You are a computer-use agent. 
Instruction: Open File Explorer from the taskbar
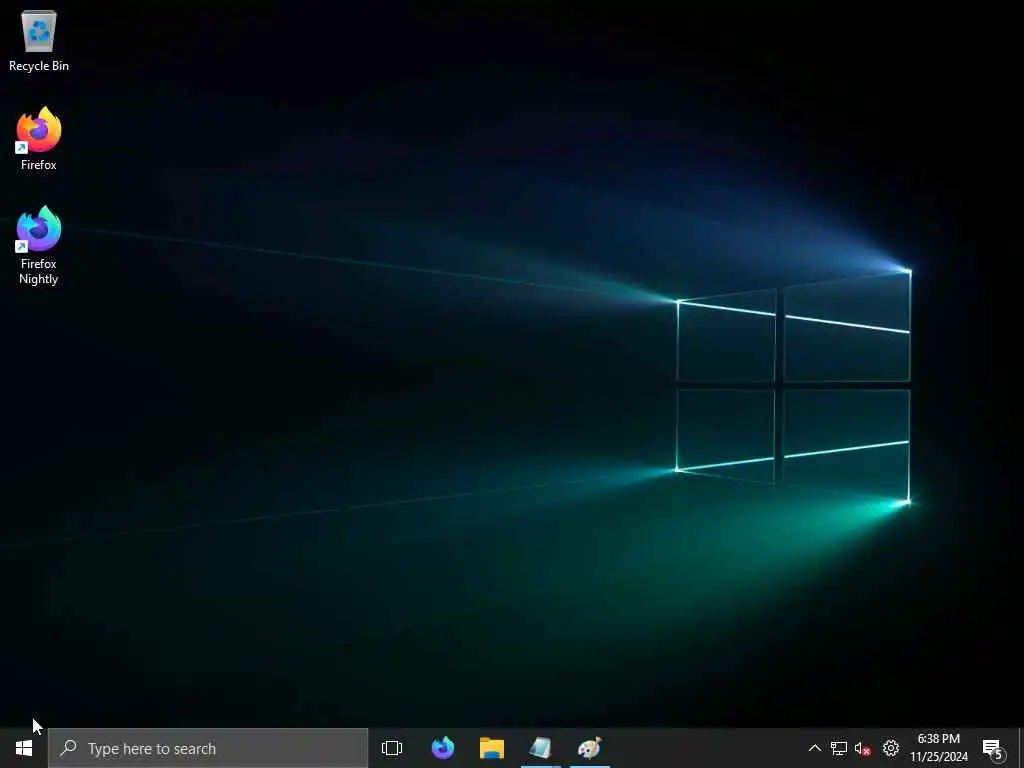(x=492, y=748)
